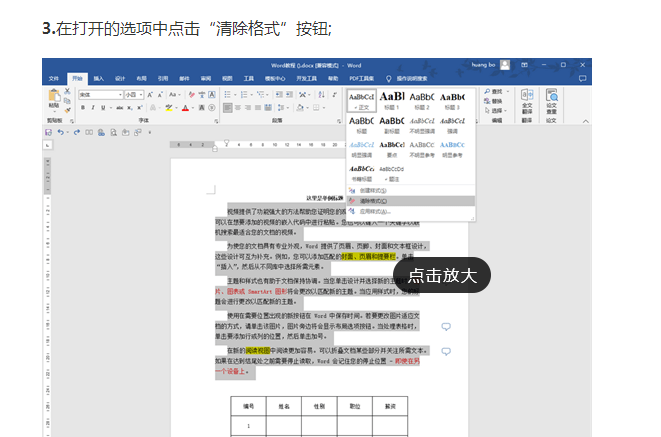Switch to the 开发工具 ribbon tab
Viewport: 661px width, 437px height.
pos(306,78)
